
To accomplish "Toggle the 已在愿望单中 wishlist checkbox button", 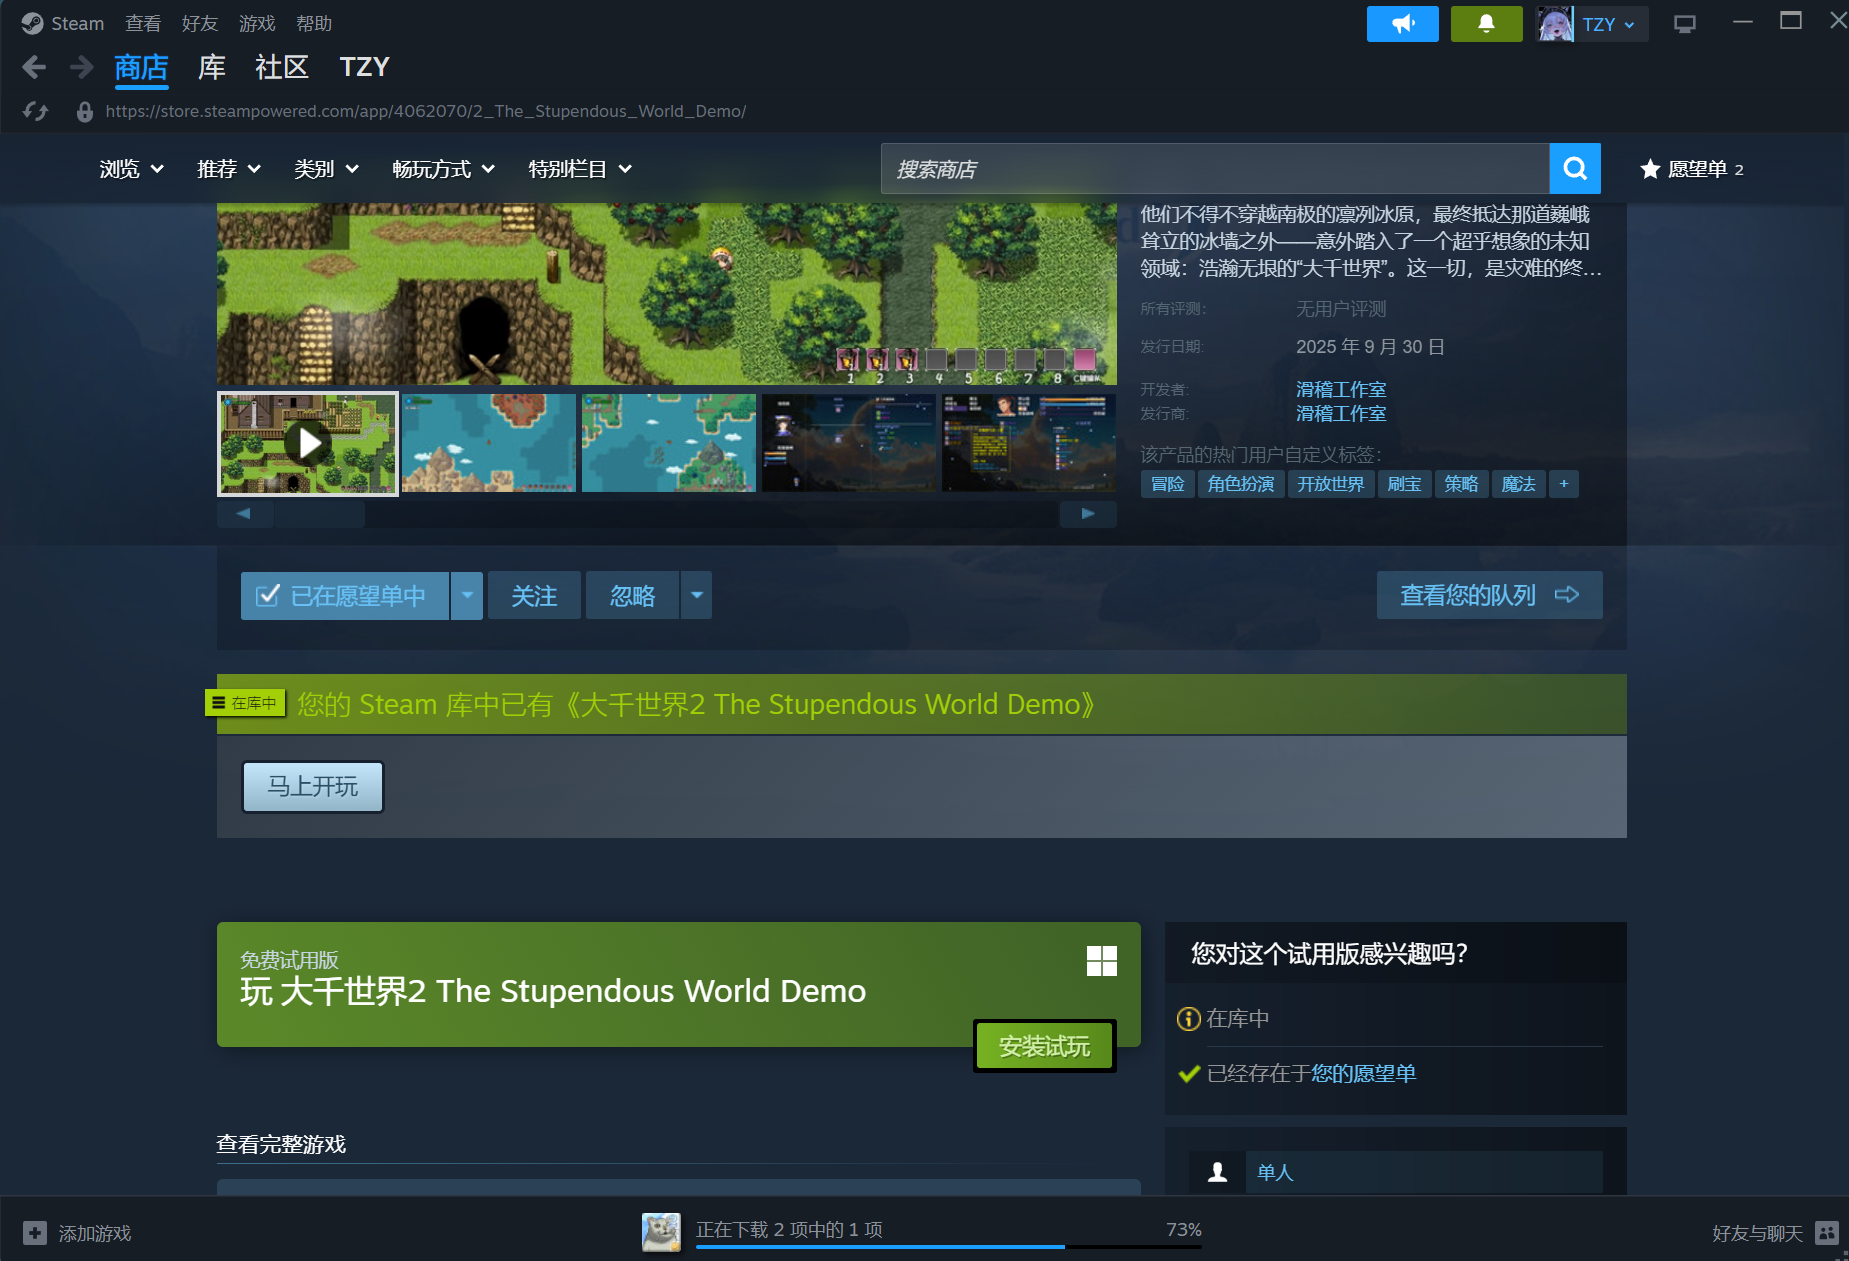I will coord(345,596).
